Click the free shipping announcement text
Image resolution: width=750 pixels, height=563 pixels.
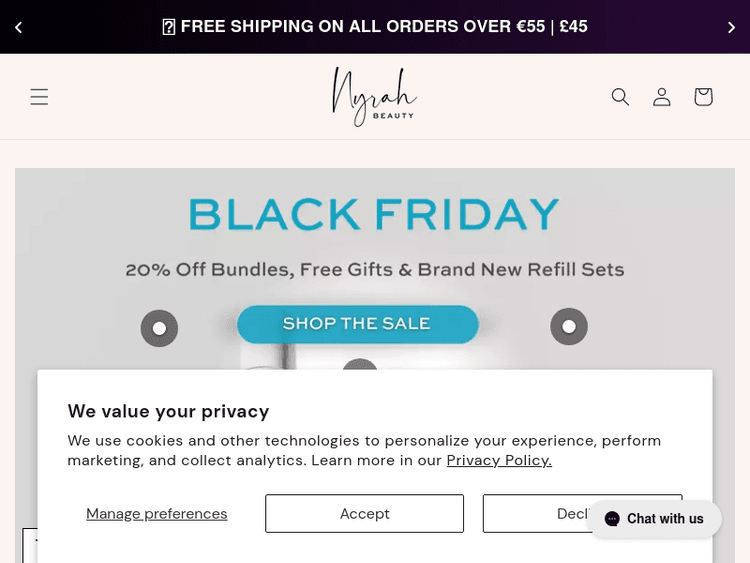[375, 27]
